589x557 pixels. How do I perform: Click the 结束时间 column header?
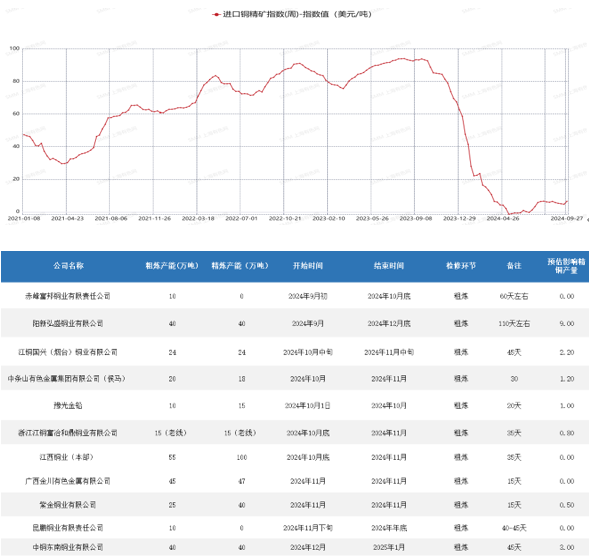(x=389, y=266)
